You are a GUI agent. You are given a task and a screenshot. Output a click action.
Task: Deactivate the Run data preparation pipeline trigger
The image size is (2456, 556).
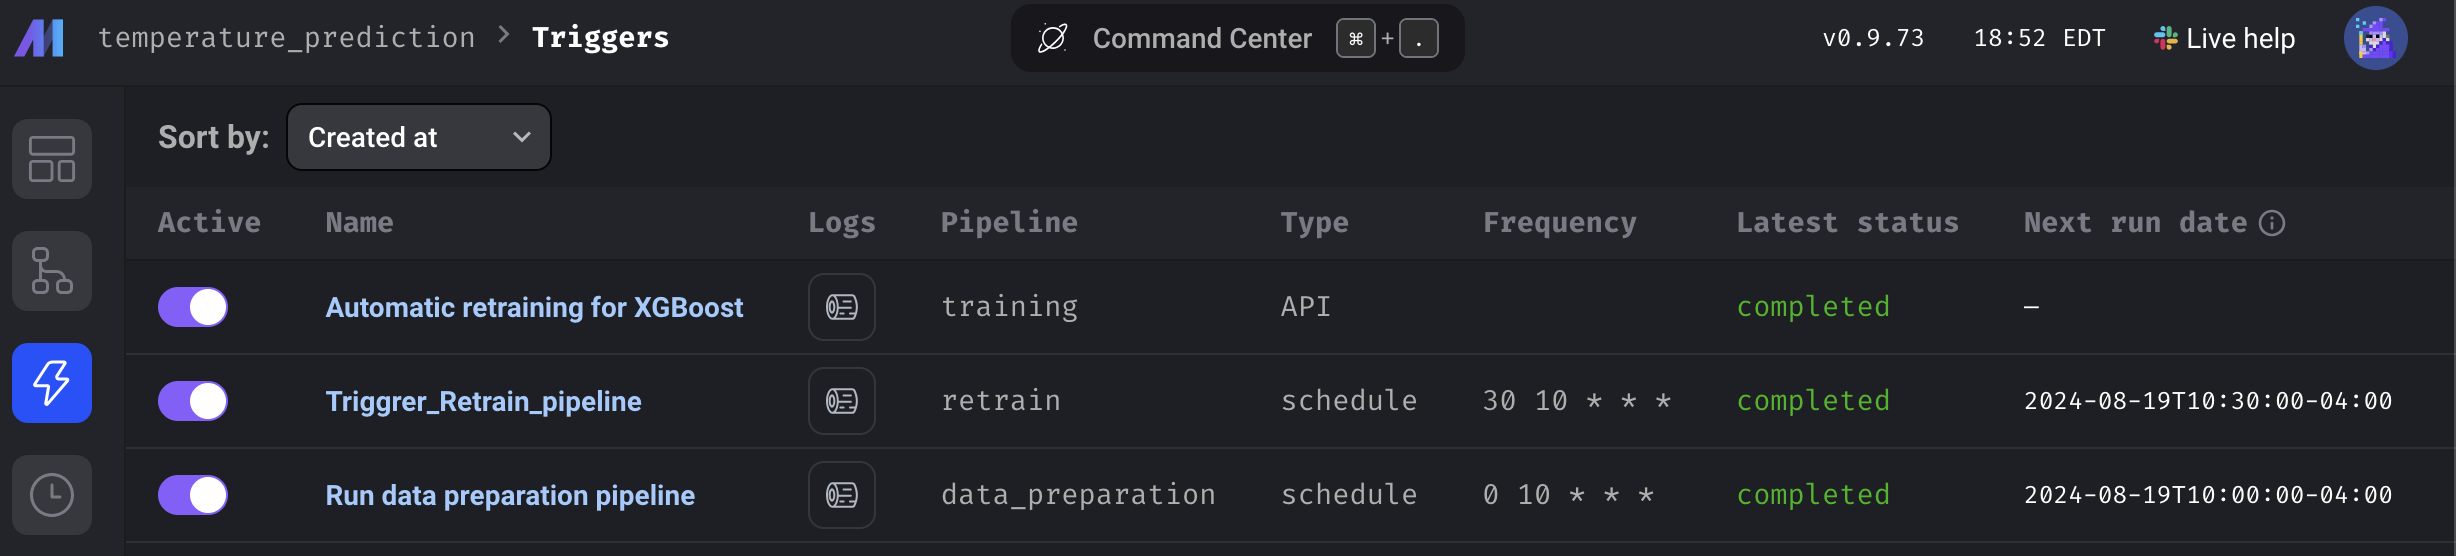(x=193, y=495)
